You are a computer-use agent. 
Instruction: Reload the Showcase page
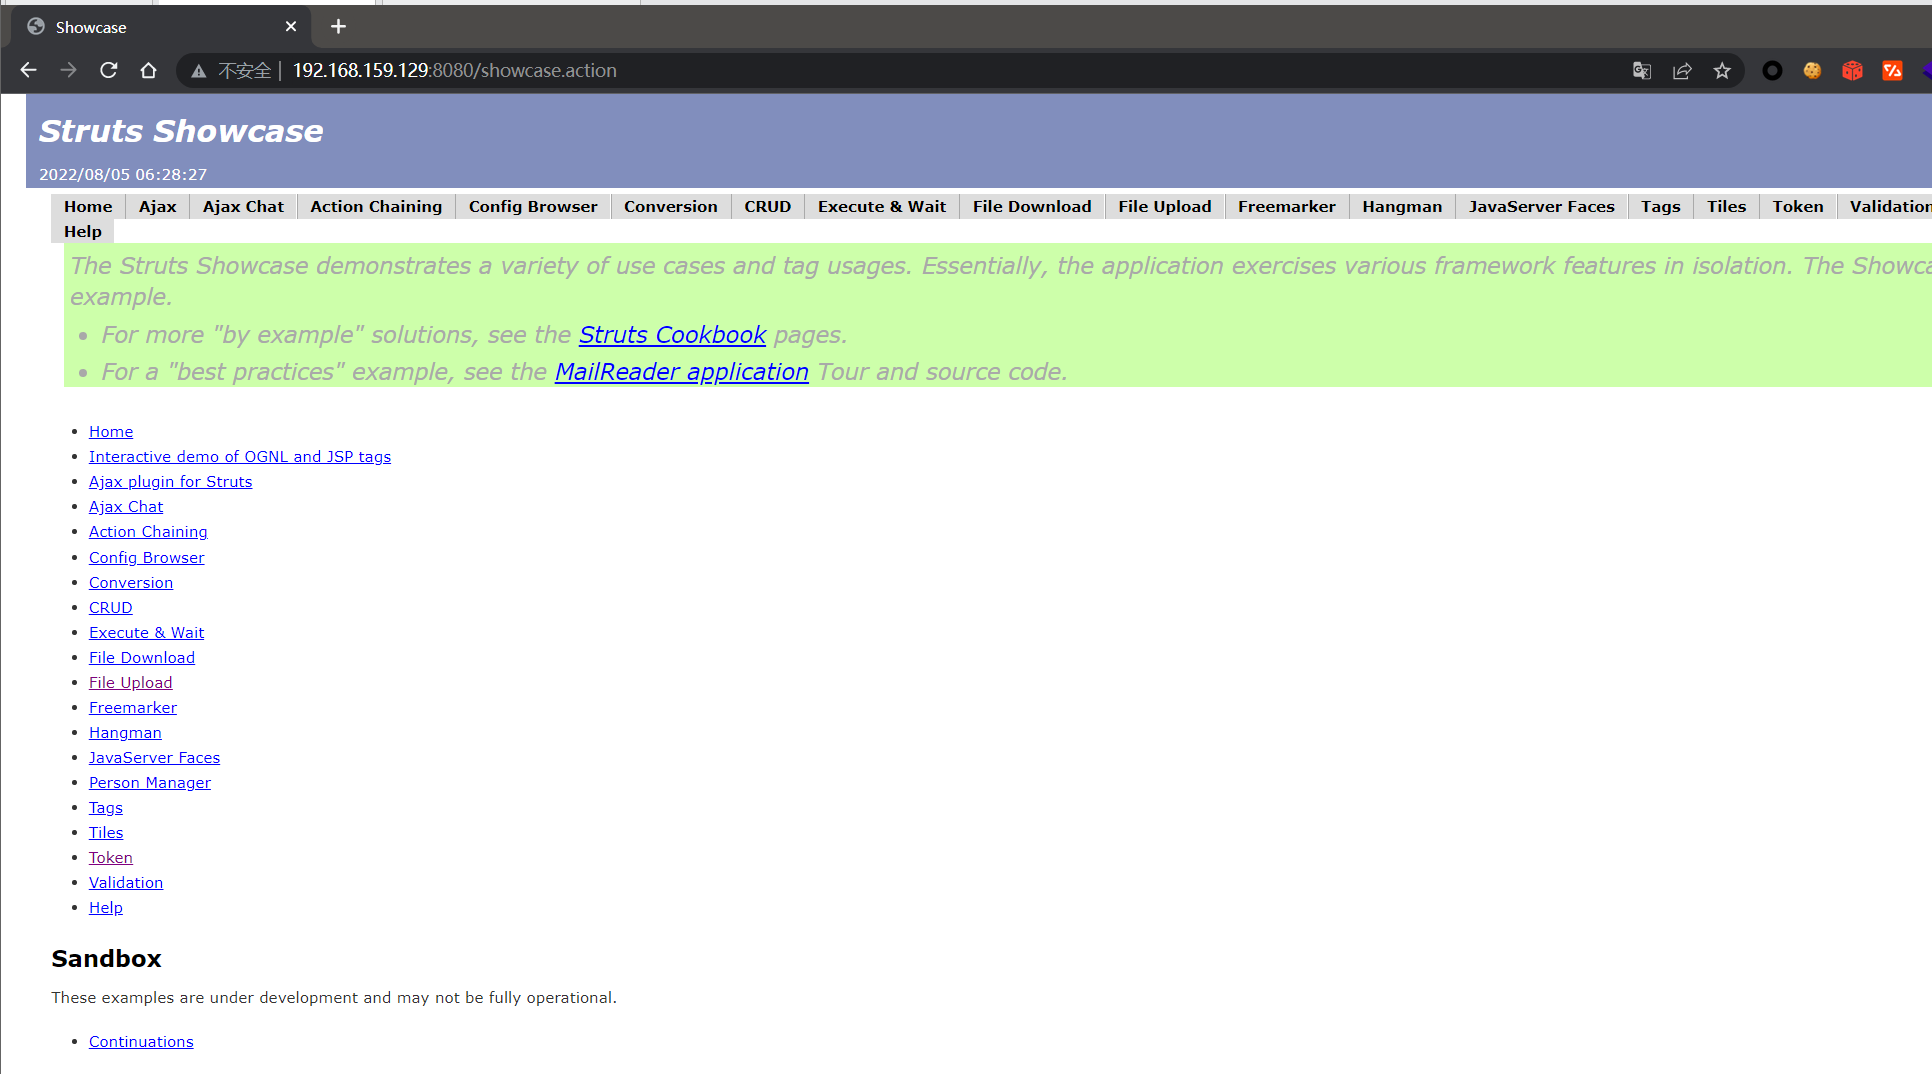(x=108, y=70)
